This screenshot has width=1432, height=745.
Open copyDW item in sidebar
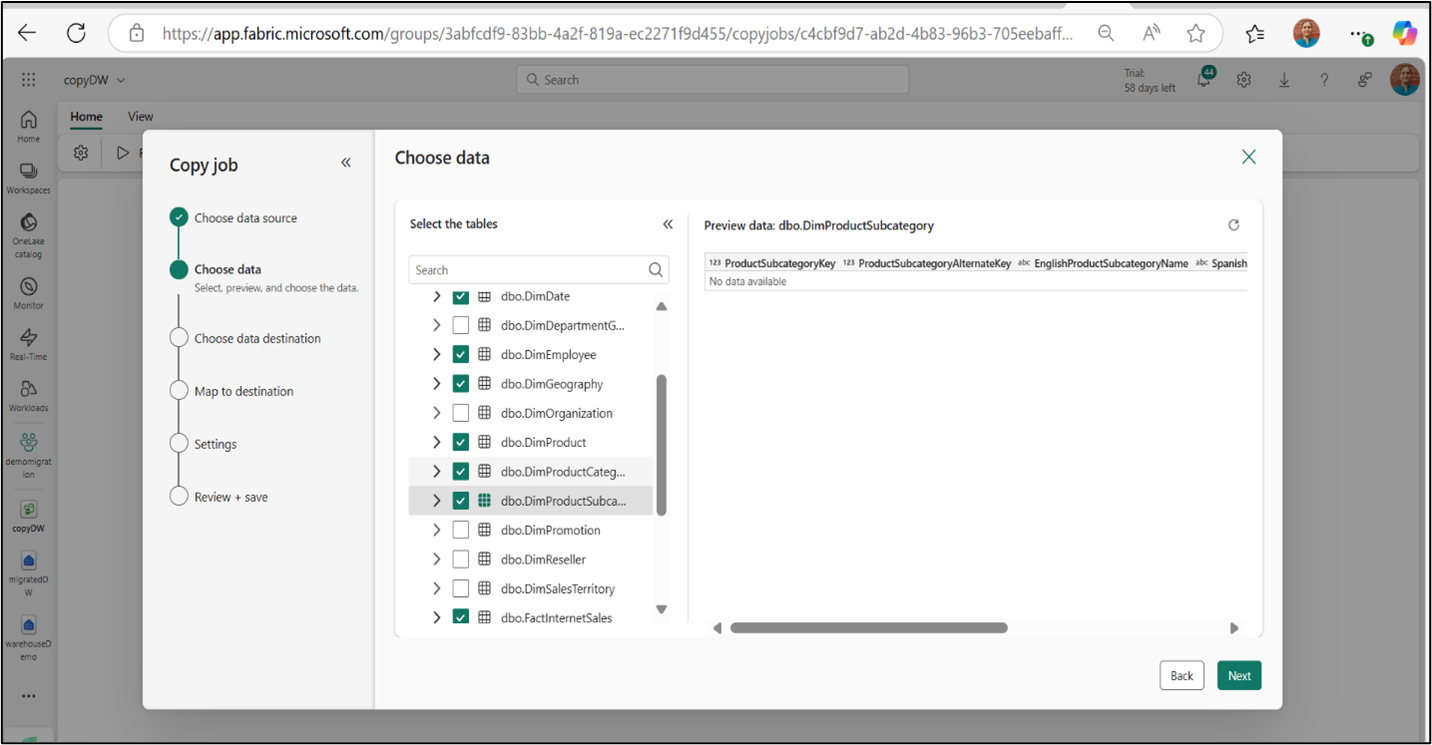pos(28,517)
